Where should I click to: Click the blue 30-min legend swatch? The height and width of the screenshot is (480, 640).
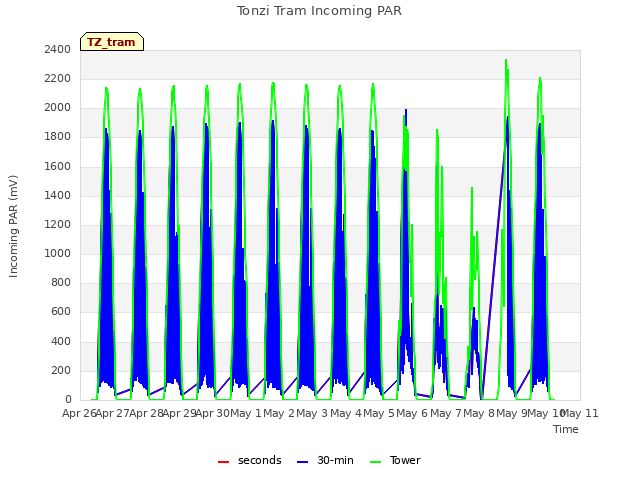(x=302, y=462)
